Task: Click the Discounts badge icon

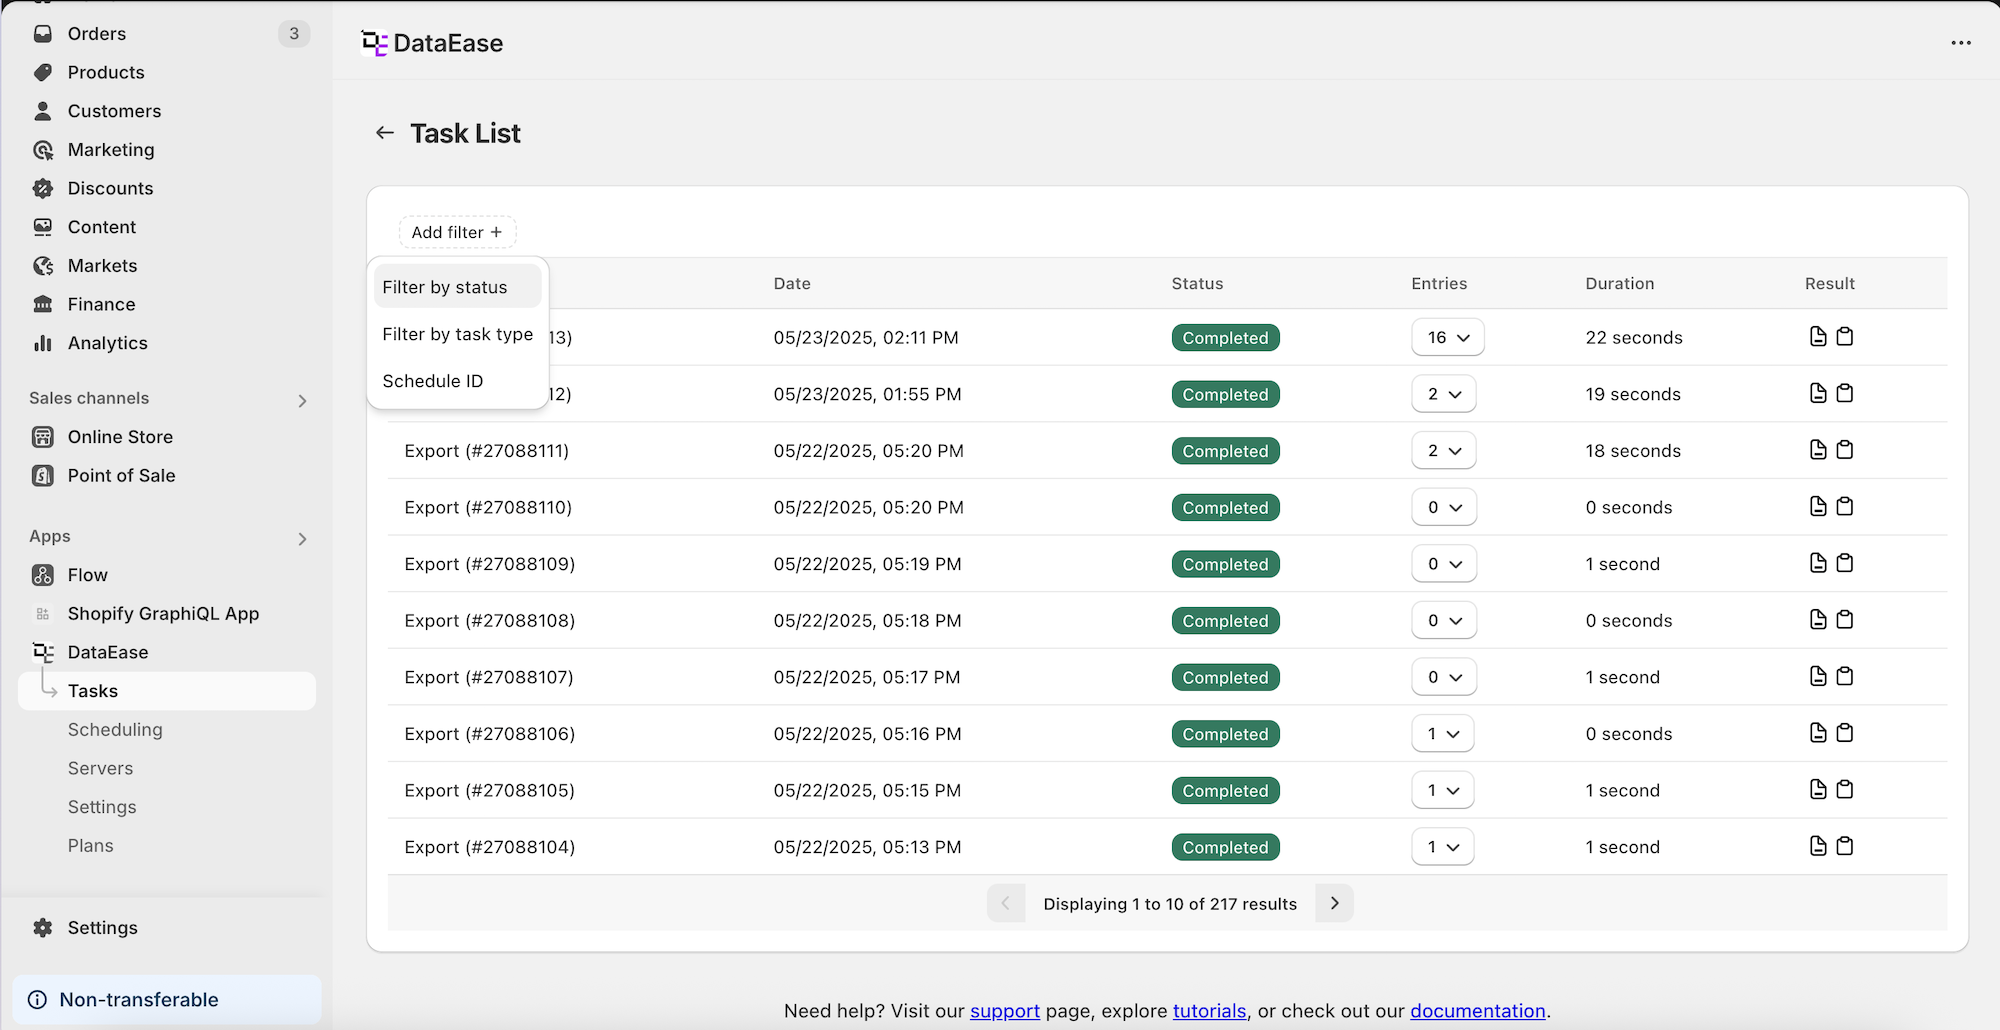Action: [x=43, y=188]
